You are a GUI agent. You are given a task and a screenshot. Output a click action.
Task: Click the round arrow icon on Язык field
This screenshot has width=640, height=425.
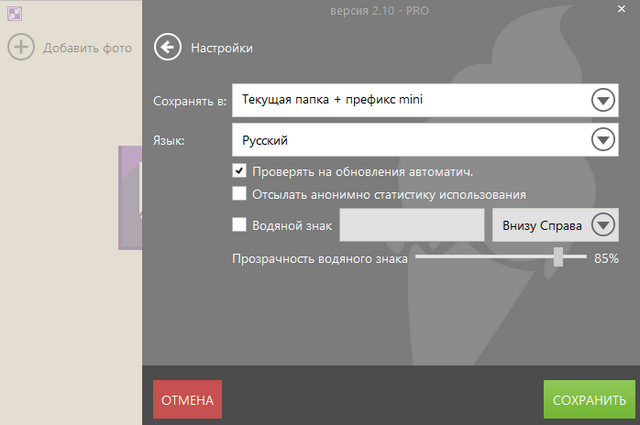click(602, 140)
